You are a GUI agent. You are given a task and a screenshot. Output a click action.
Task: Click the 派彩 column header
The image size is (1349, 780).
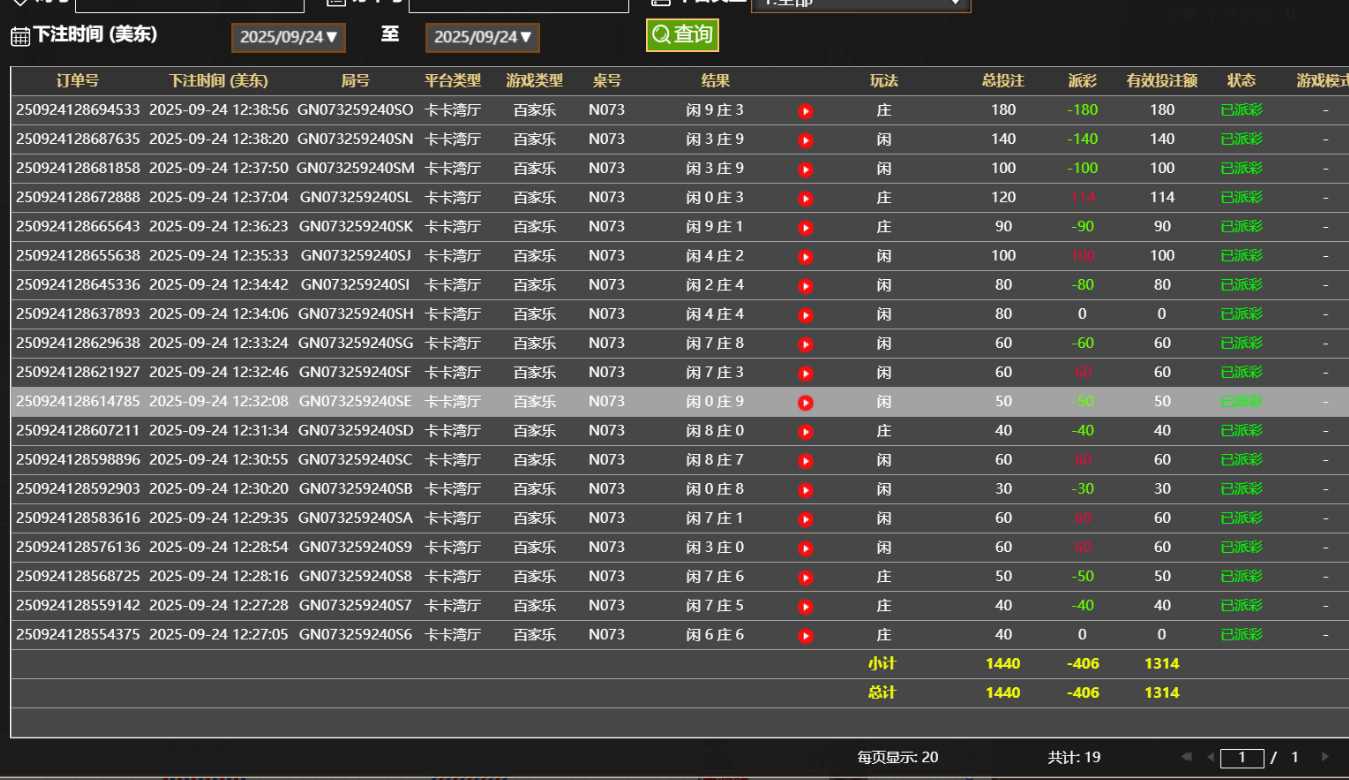[x=1082, y=81]
